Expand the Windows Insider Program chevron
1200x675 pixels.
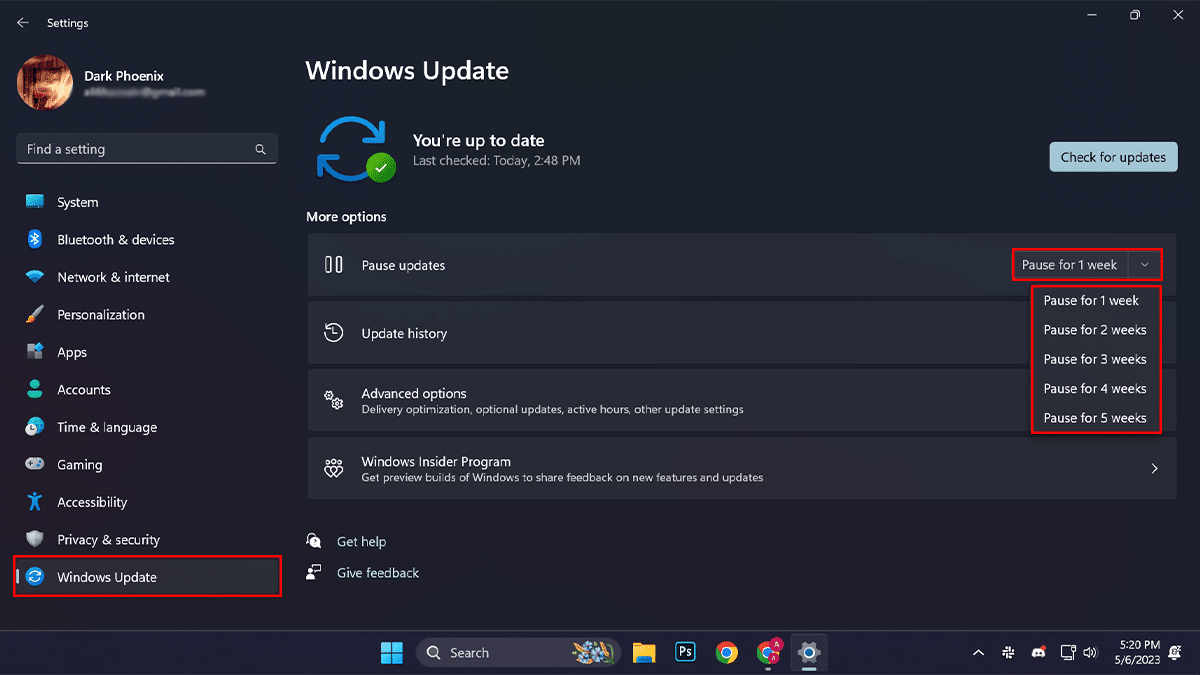1155,469
